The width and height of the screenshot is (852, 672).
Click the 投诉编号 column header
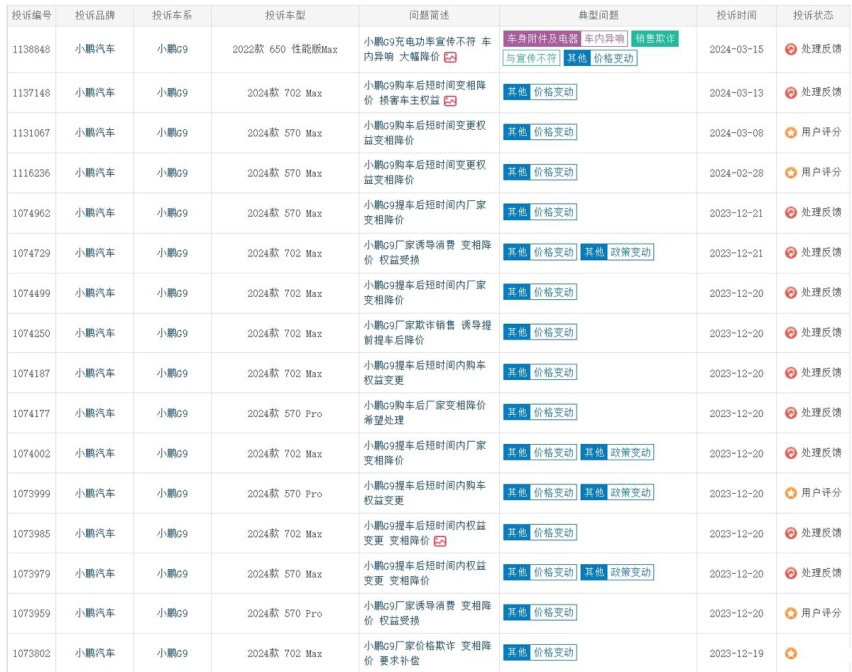coord(32,15)
